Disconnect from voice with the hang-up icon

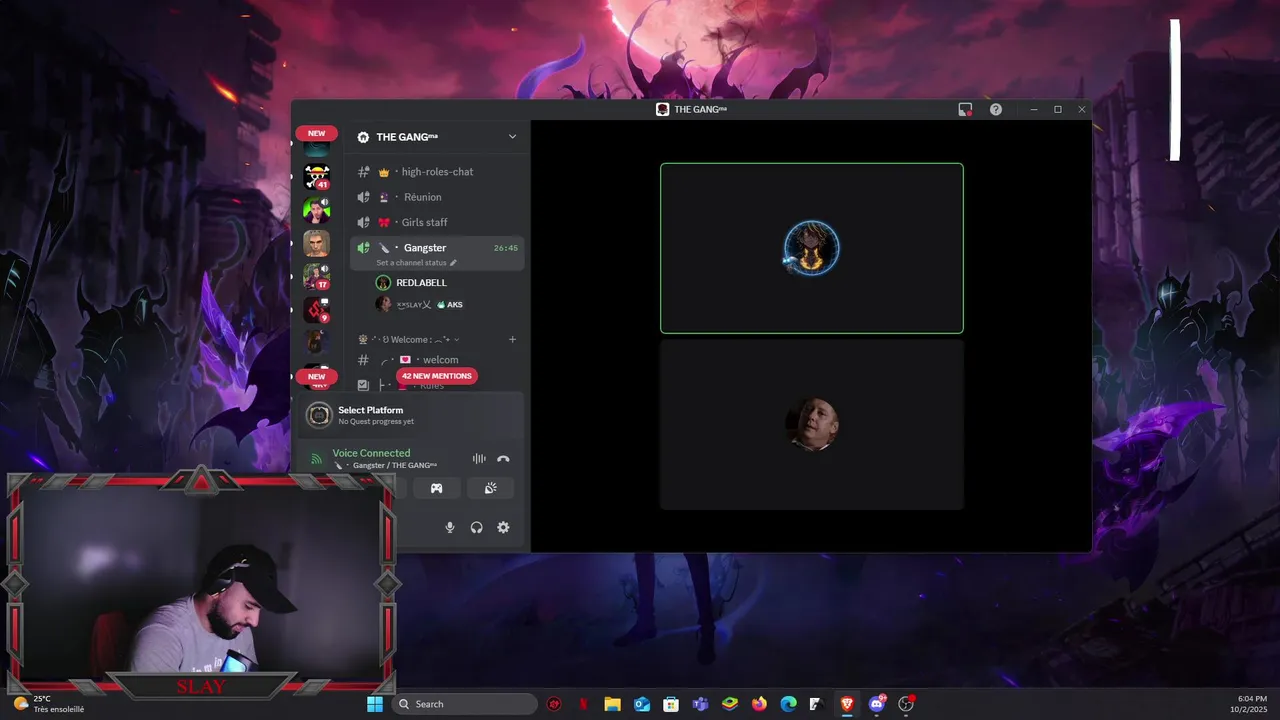point(503,459)
